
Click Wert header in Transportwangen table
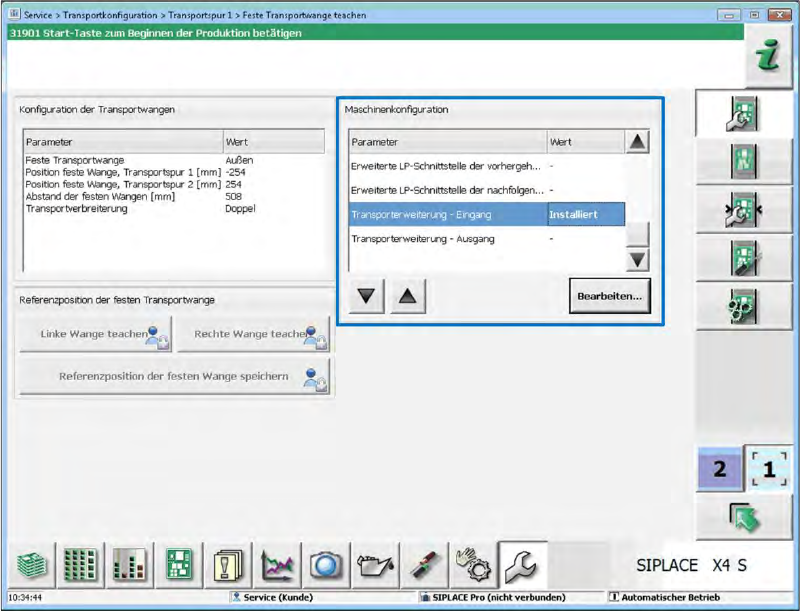(x=274, y=142)
